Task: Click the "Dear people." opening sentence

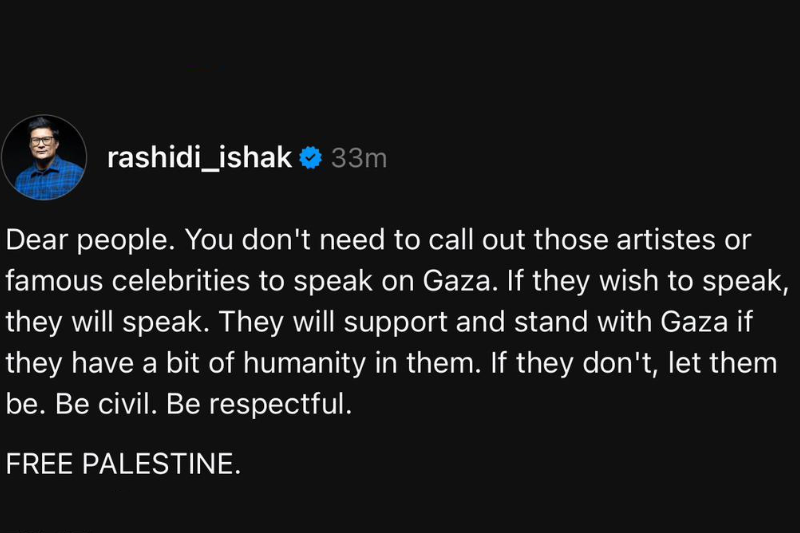Action: coord(91,241)
